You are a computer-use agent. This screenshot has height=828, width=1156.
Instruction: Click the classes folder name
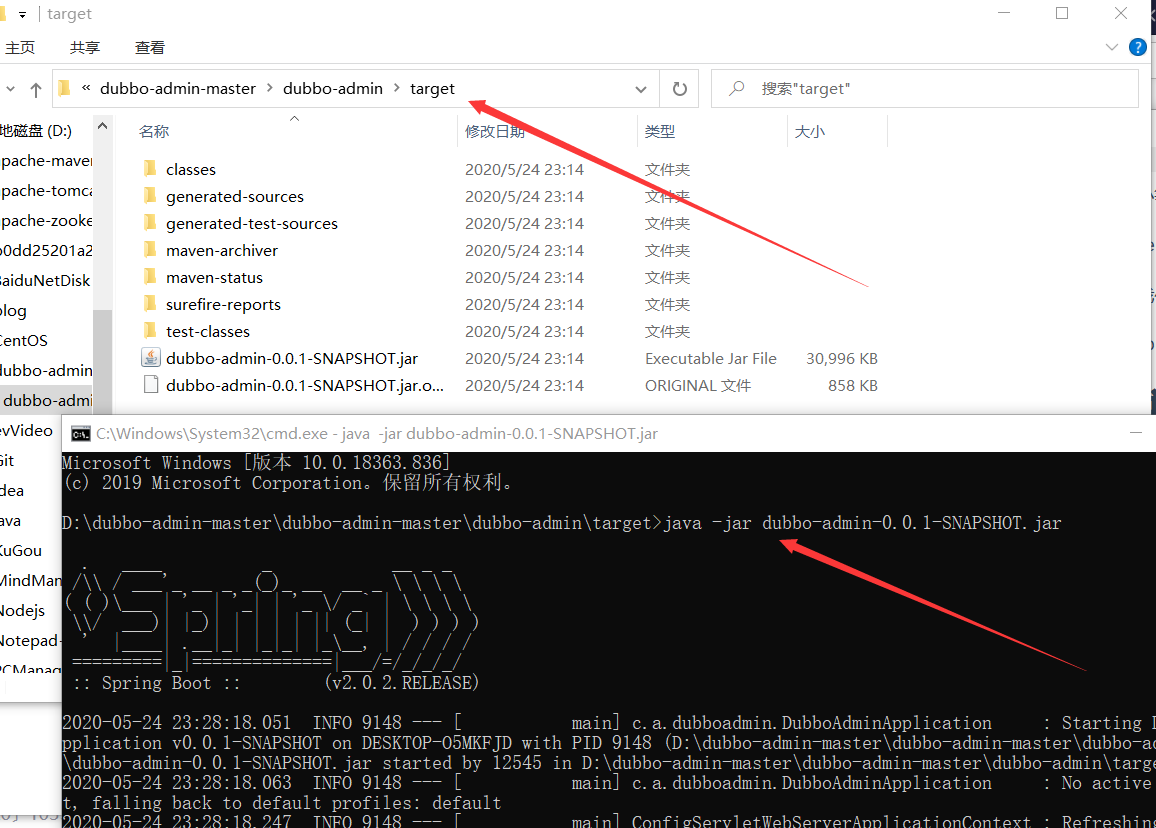tap(191, 170)
